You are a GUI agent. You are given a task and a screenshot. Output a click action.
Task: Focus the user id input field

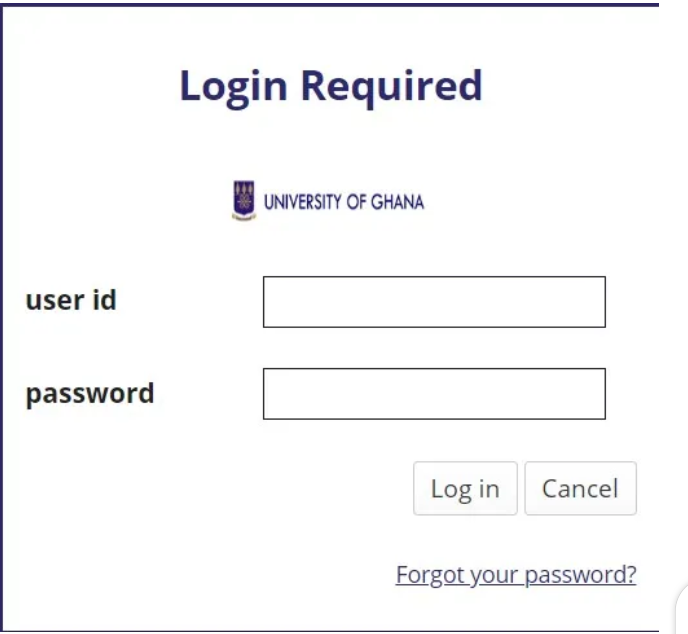[434, 302]
